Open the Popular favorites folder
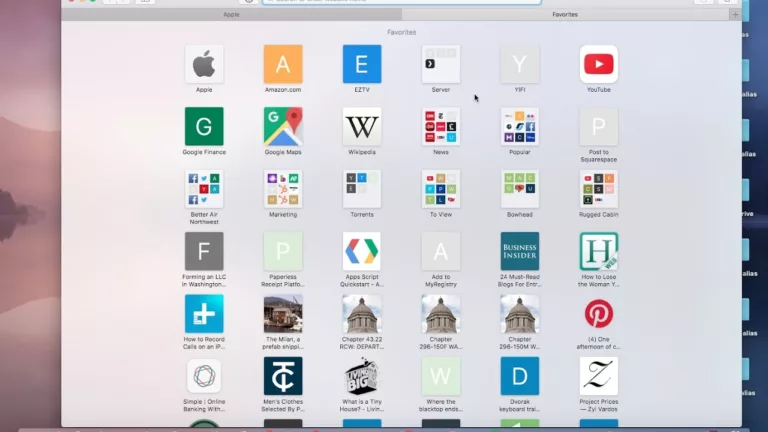This screenshot has height=432, width=768. click(520, 126)
